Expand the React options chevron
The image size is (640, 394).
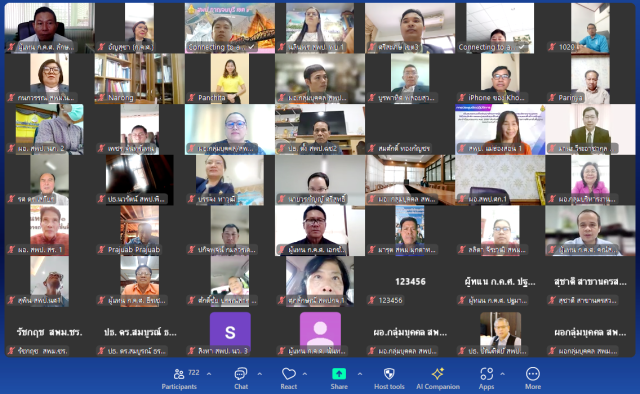[x=305, y=374]
